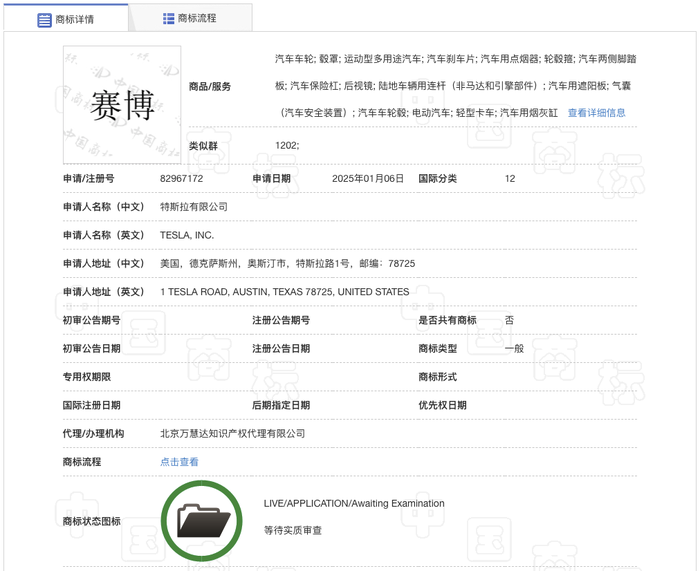The image size is (700, 571).
Task: Click the 初审公告日期 label
Action: tap(92, 349)
